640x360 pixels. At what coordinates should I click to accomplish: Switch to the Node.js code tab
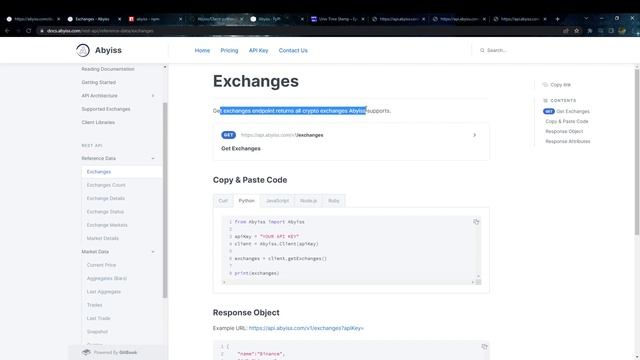308,201
